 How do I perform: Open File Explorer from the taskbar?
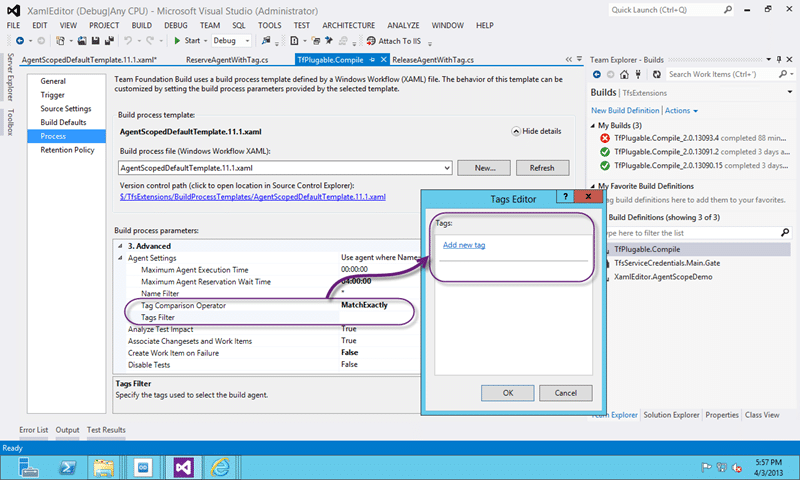(104, 467)
